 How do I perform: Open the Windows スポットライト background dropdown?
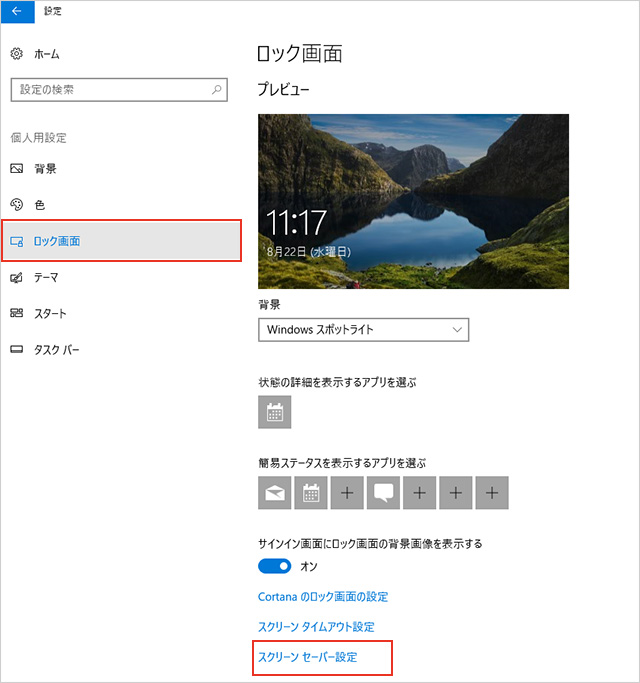point(363,330)
